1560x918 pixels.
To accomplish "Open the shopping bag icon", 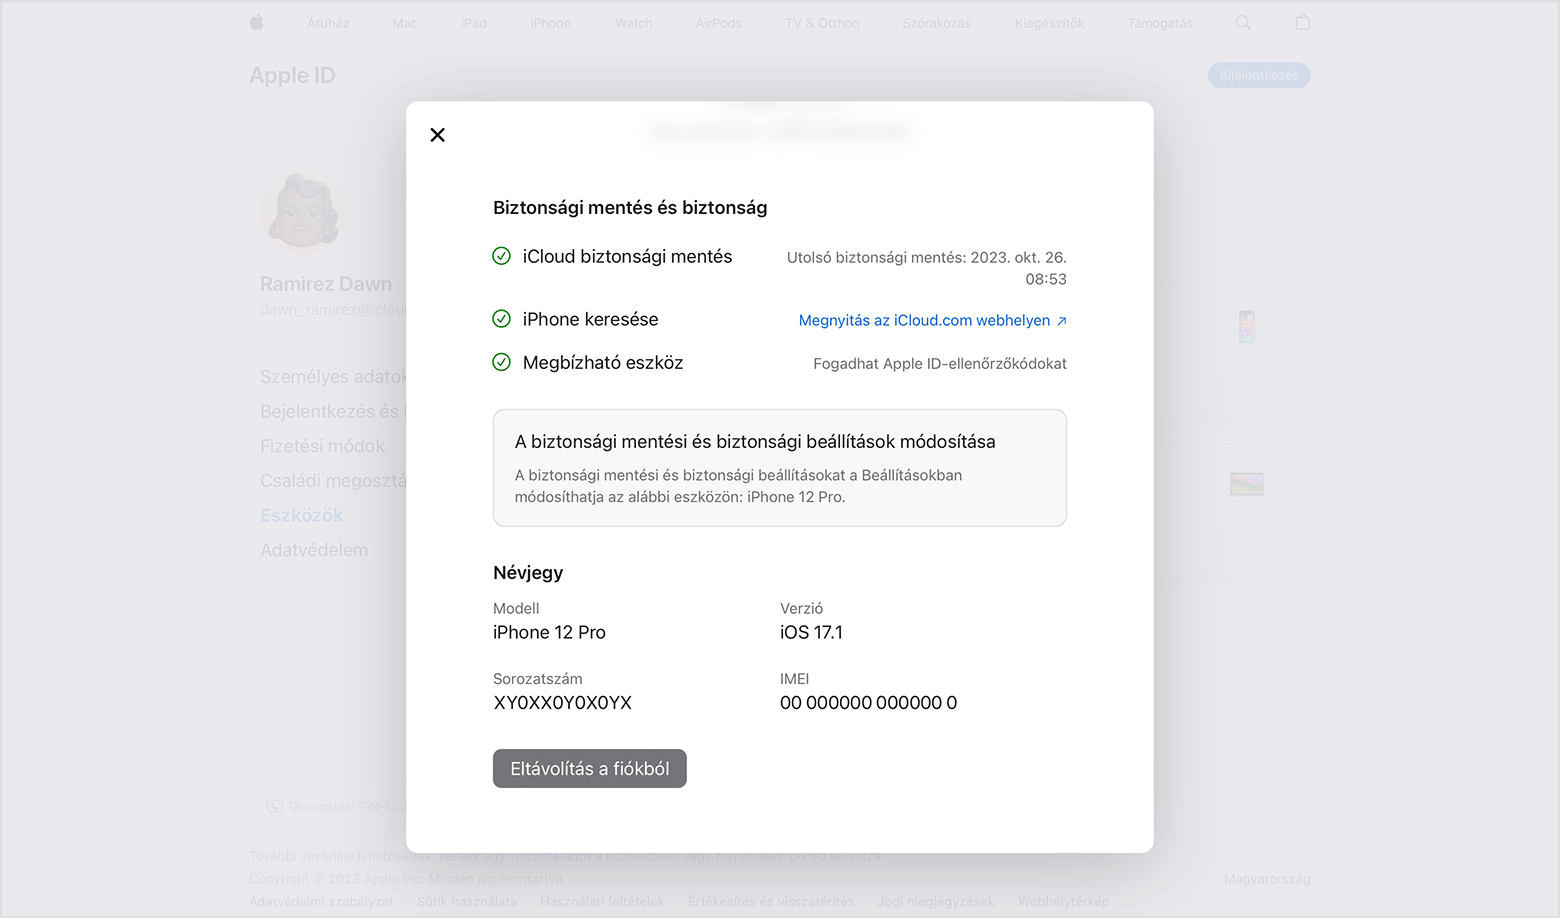I will pyautogui.click(x=1302, y=22).
